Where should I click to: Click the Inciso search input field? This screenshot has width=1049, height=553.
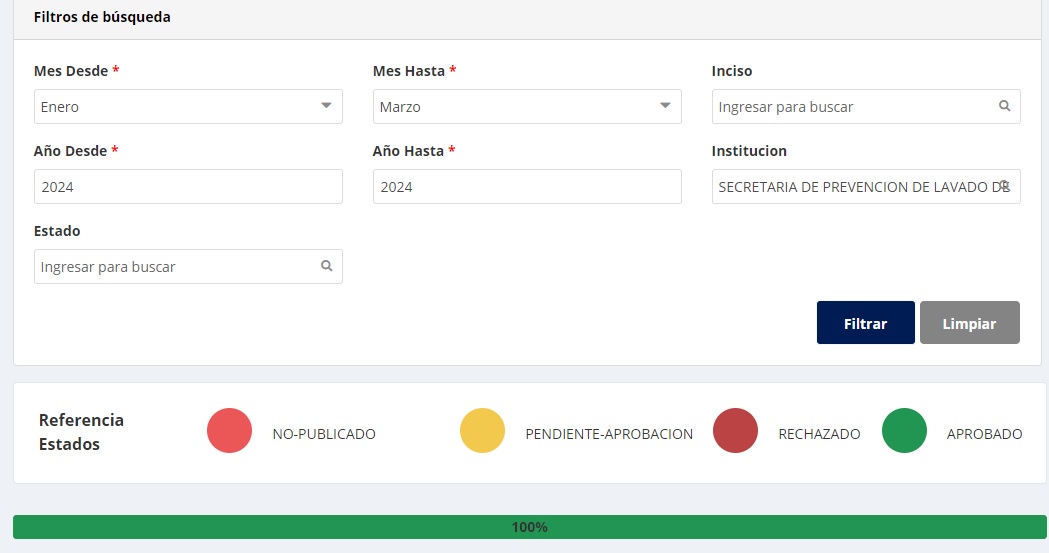pos(866,106)
